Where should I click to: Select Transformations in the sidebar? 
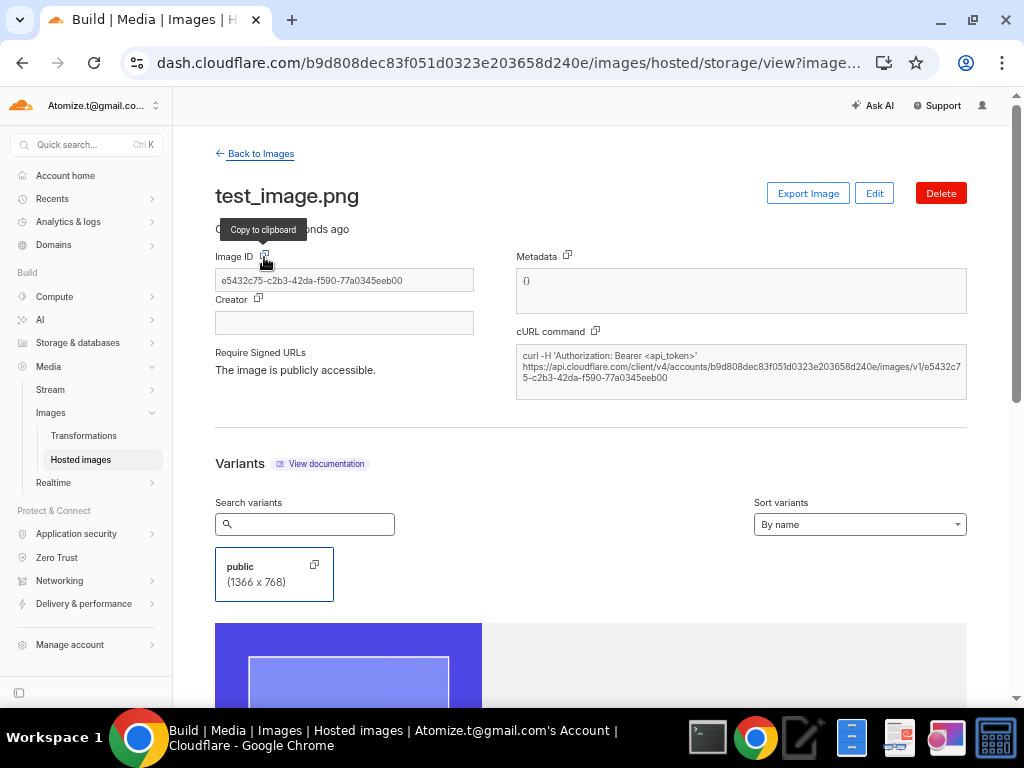tap(84, 435)
